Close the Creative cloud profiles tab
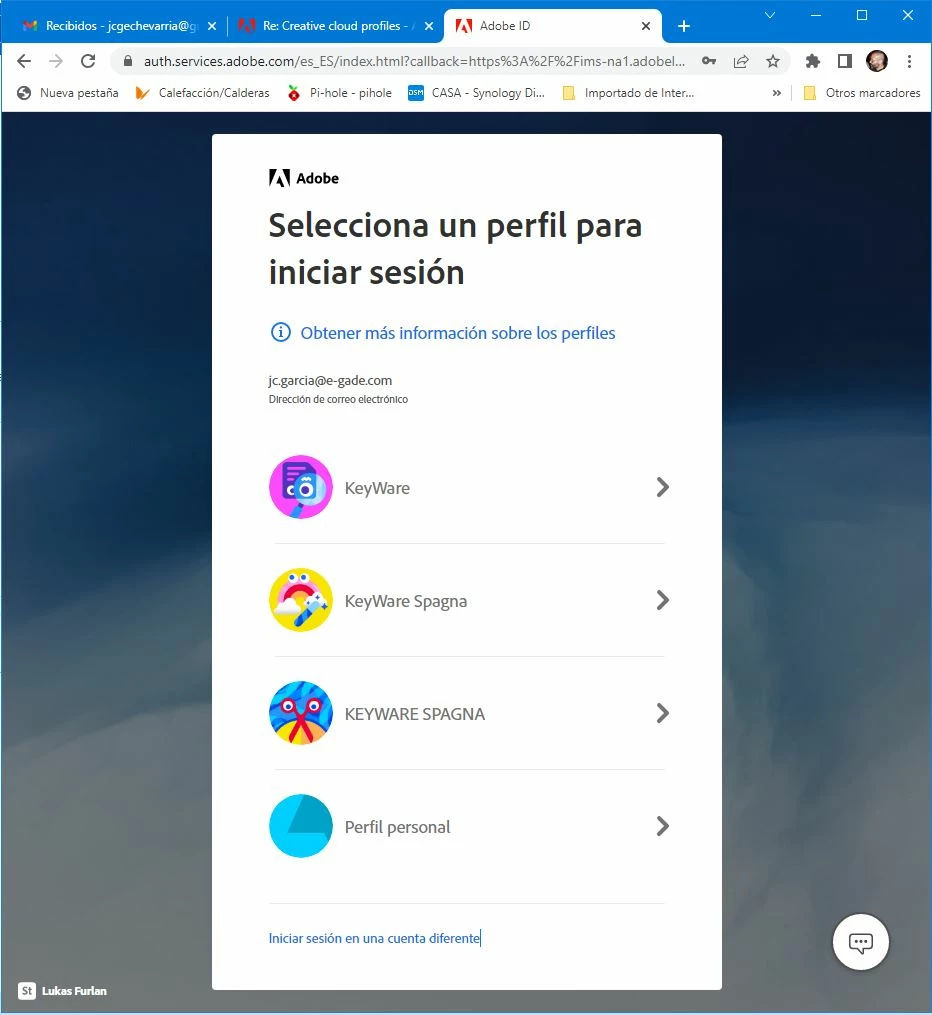 click(428, 26)
